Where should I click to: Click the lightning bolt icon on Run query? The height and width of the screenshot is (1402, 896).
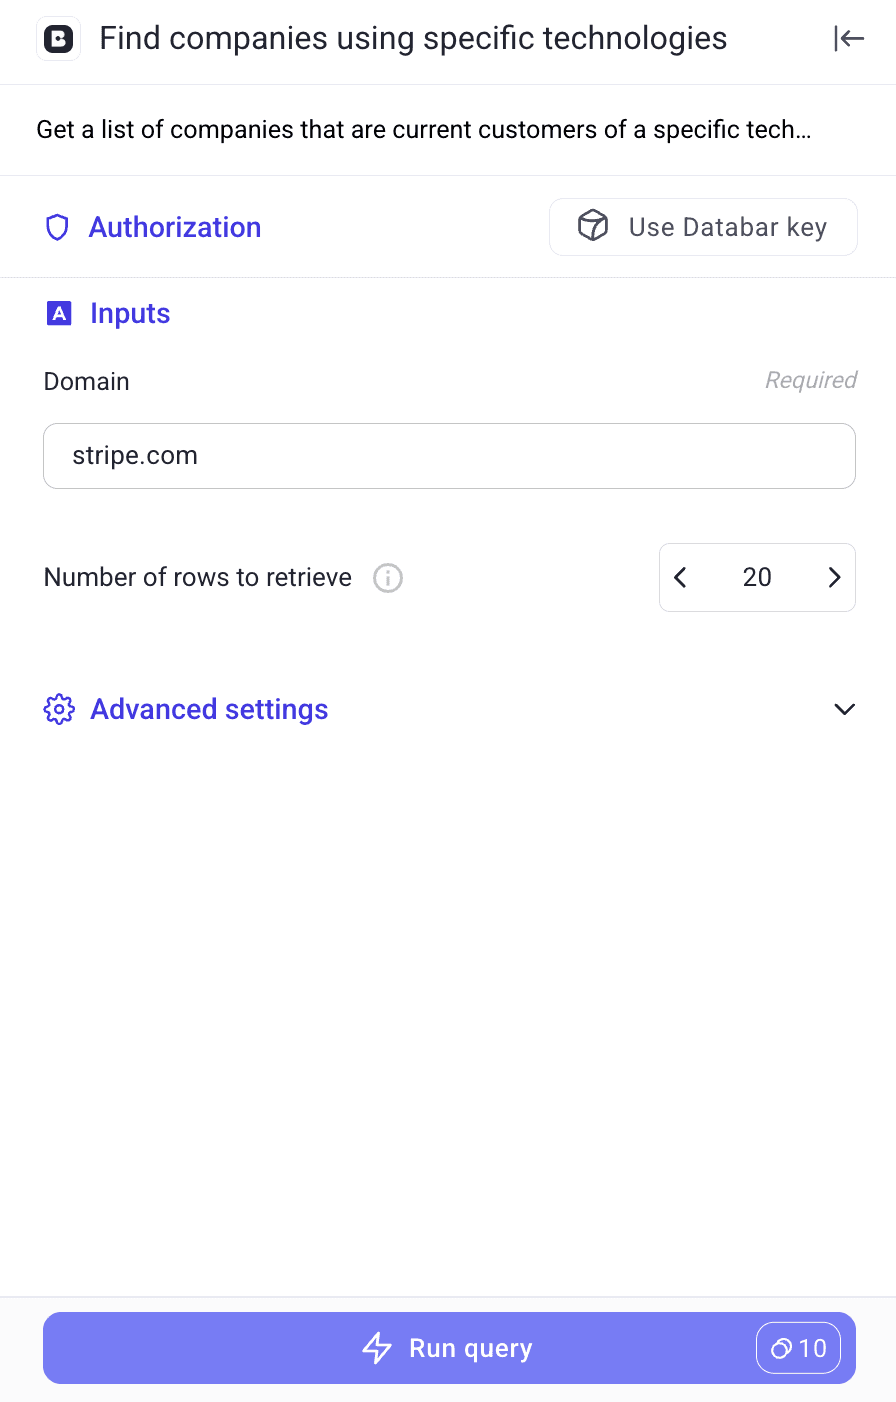point(377,1348)
